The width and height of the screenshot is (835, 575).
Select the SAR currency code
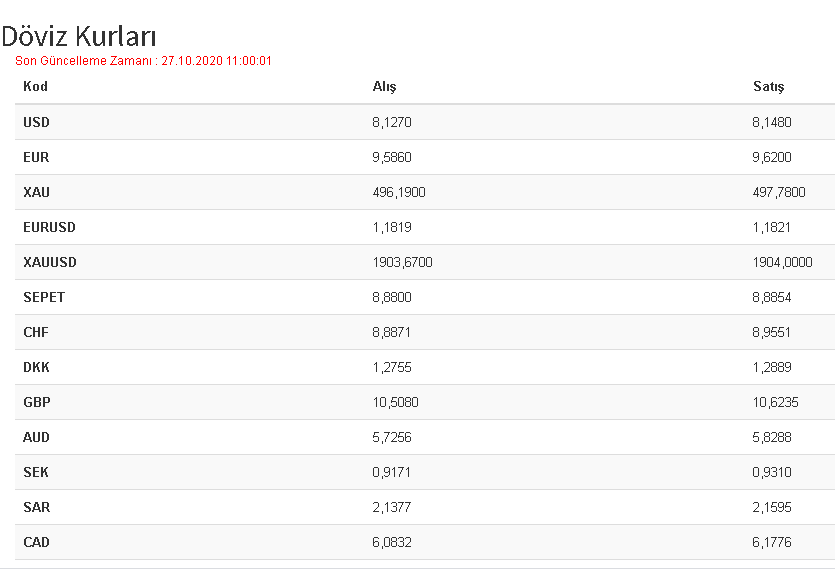(x=37, y=507)
